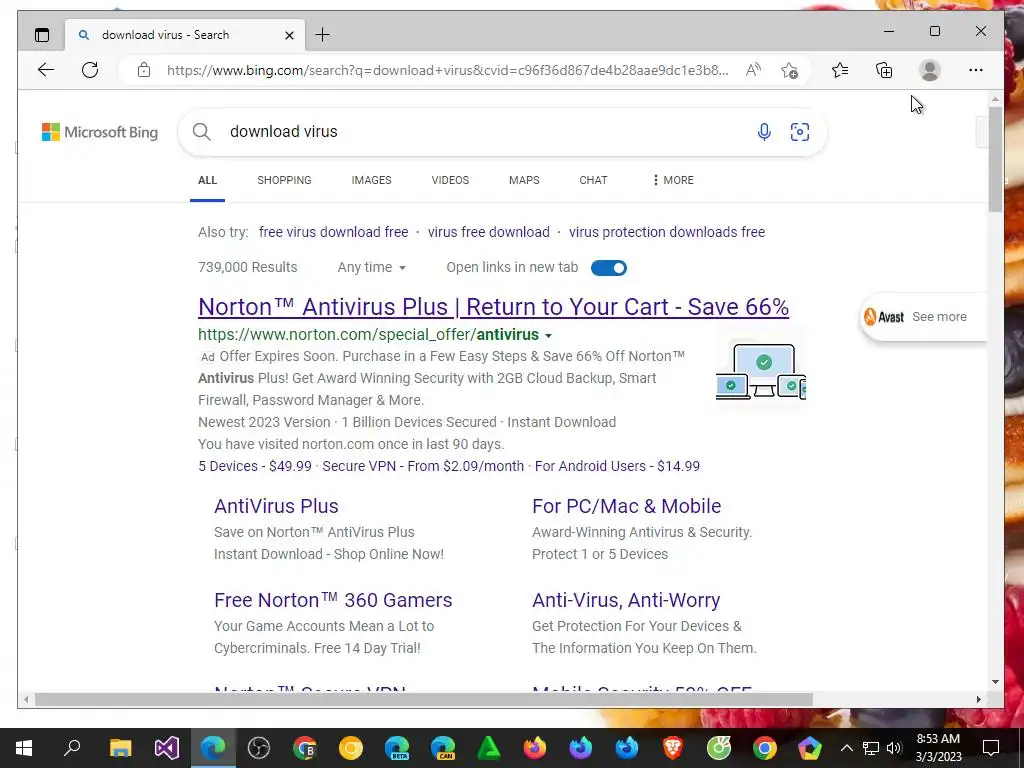
Task: Open Norton Antivirus Plus ad headline
Action: coord(493,307)
